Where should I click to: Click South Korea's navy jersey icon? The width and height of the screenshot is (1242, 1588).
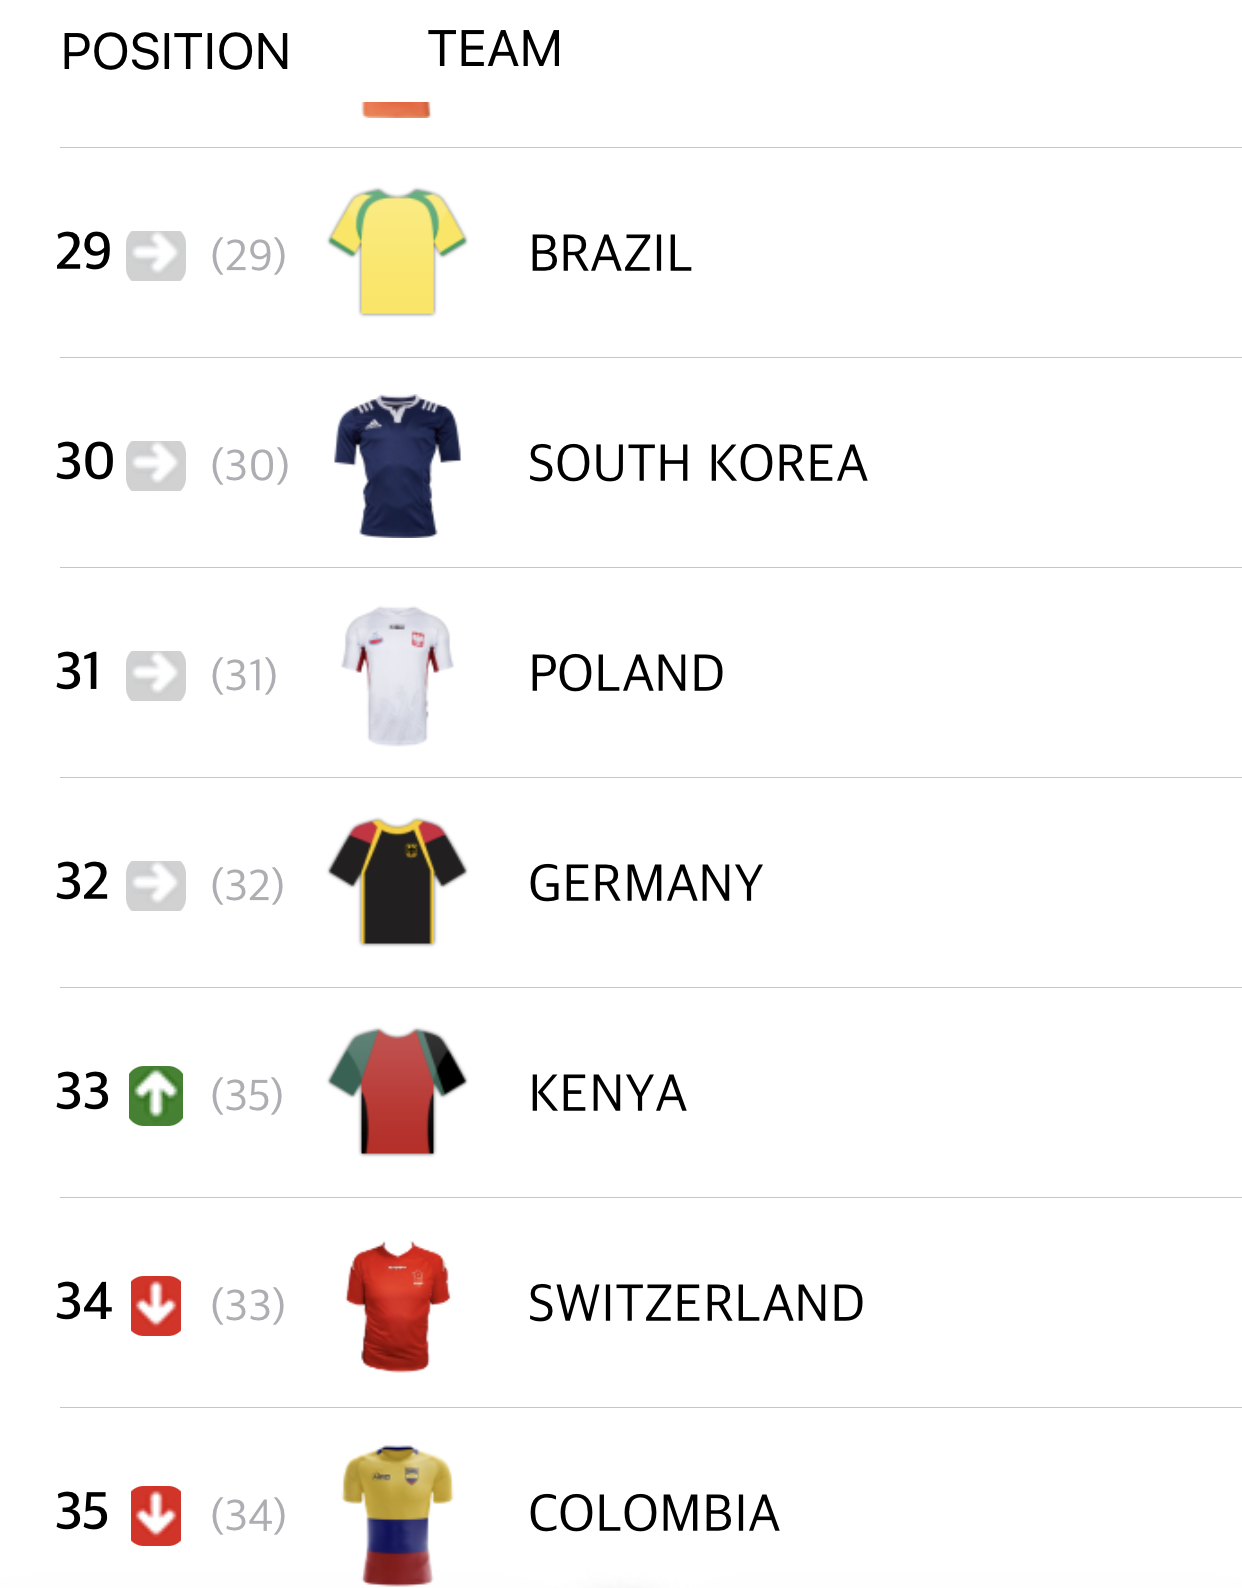click(x=397, y=465)
